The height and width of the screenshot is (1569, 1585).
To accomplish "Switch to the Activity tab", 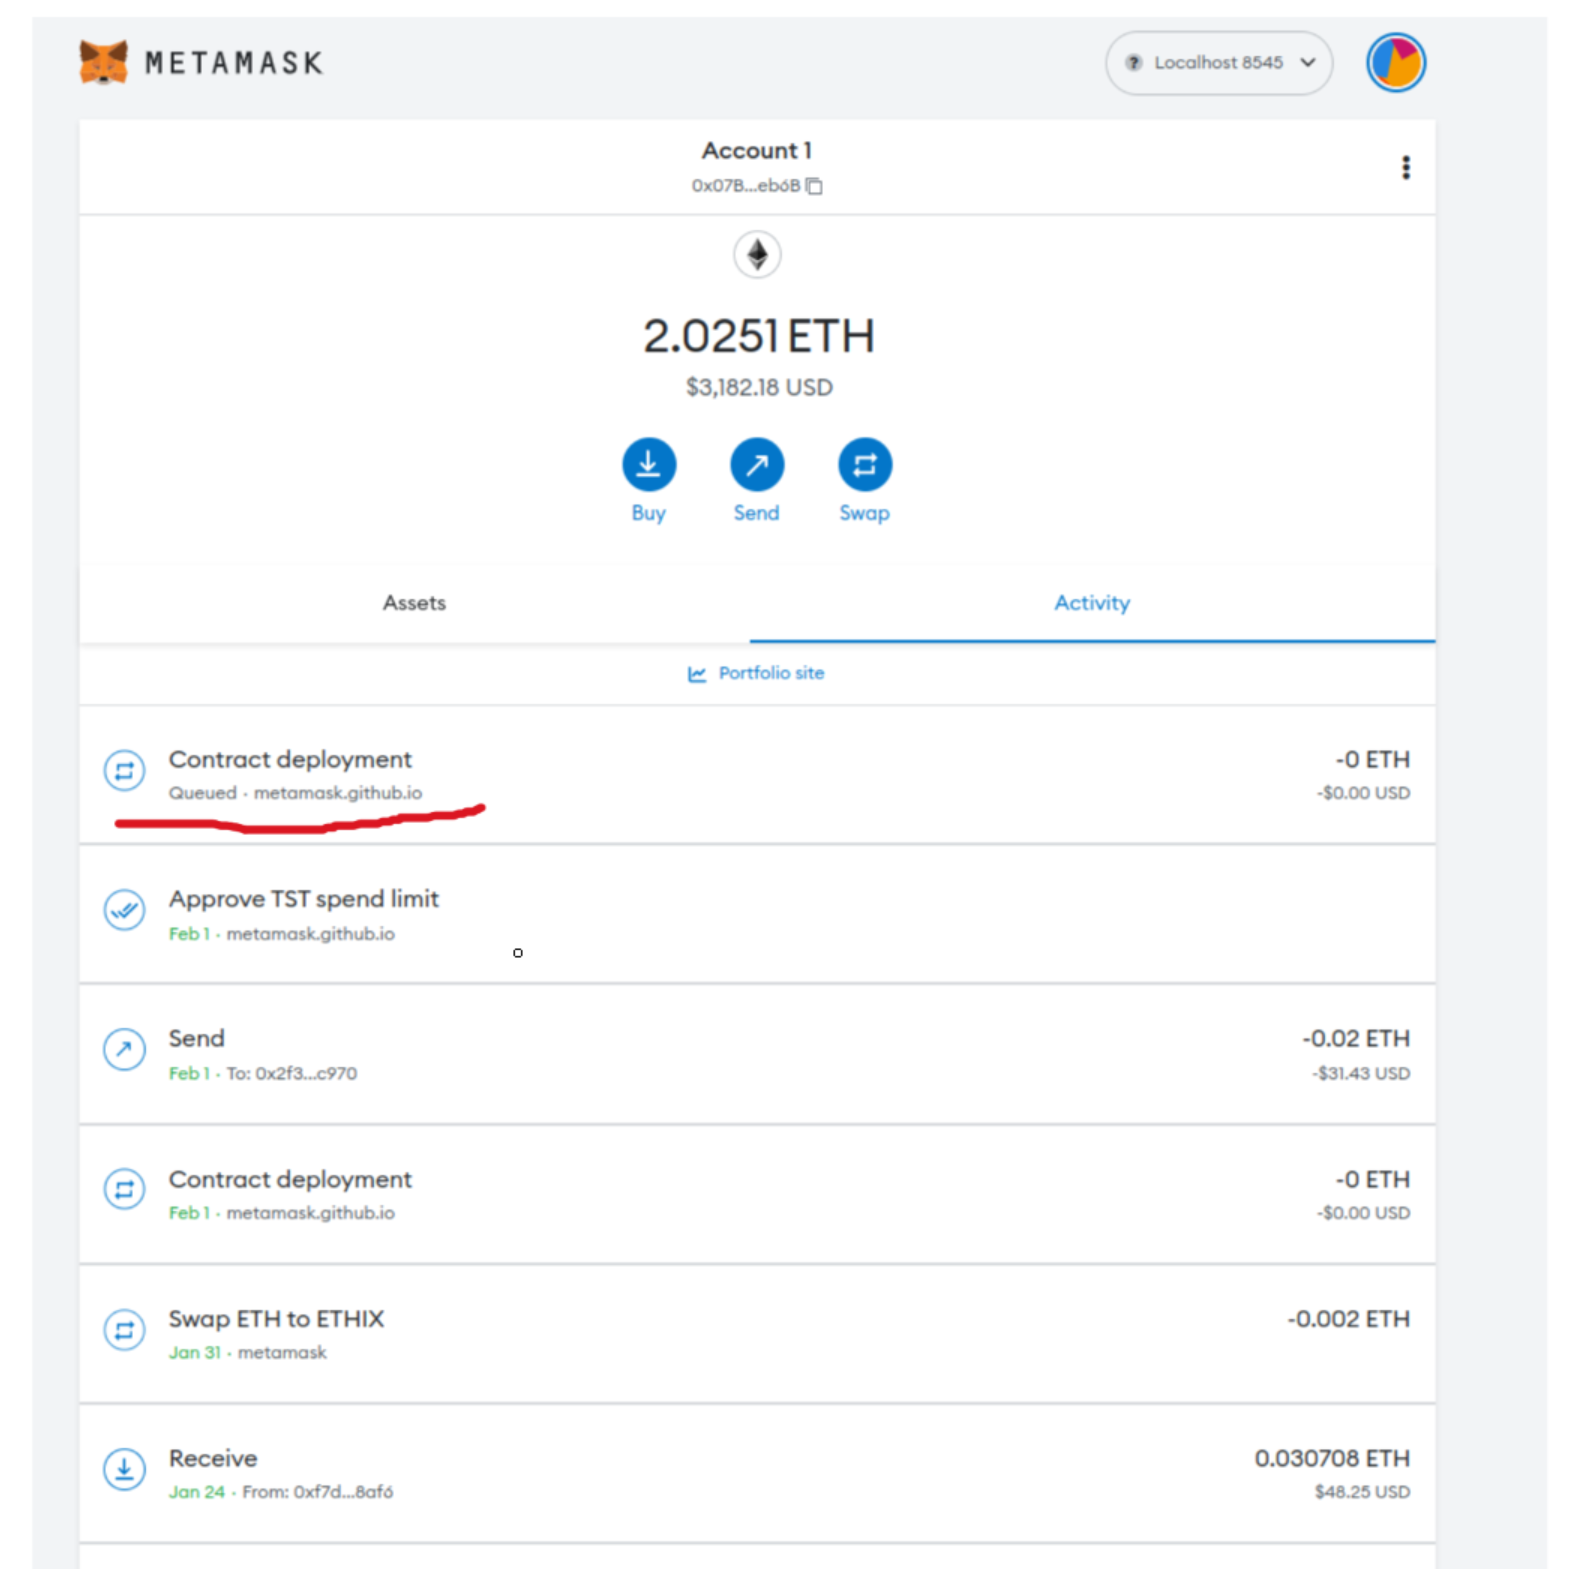I will pos(1092,603).
